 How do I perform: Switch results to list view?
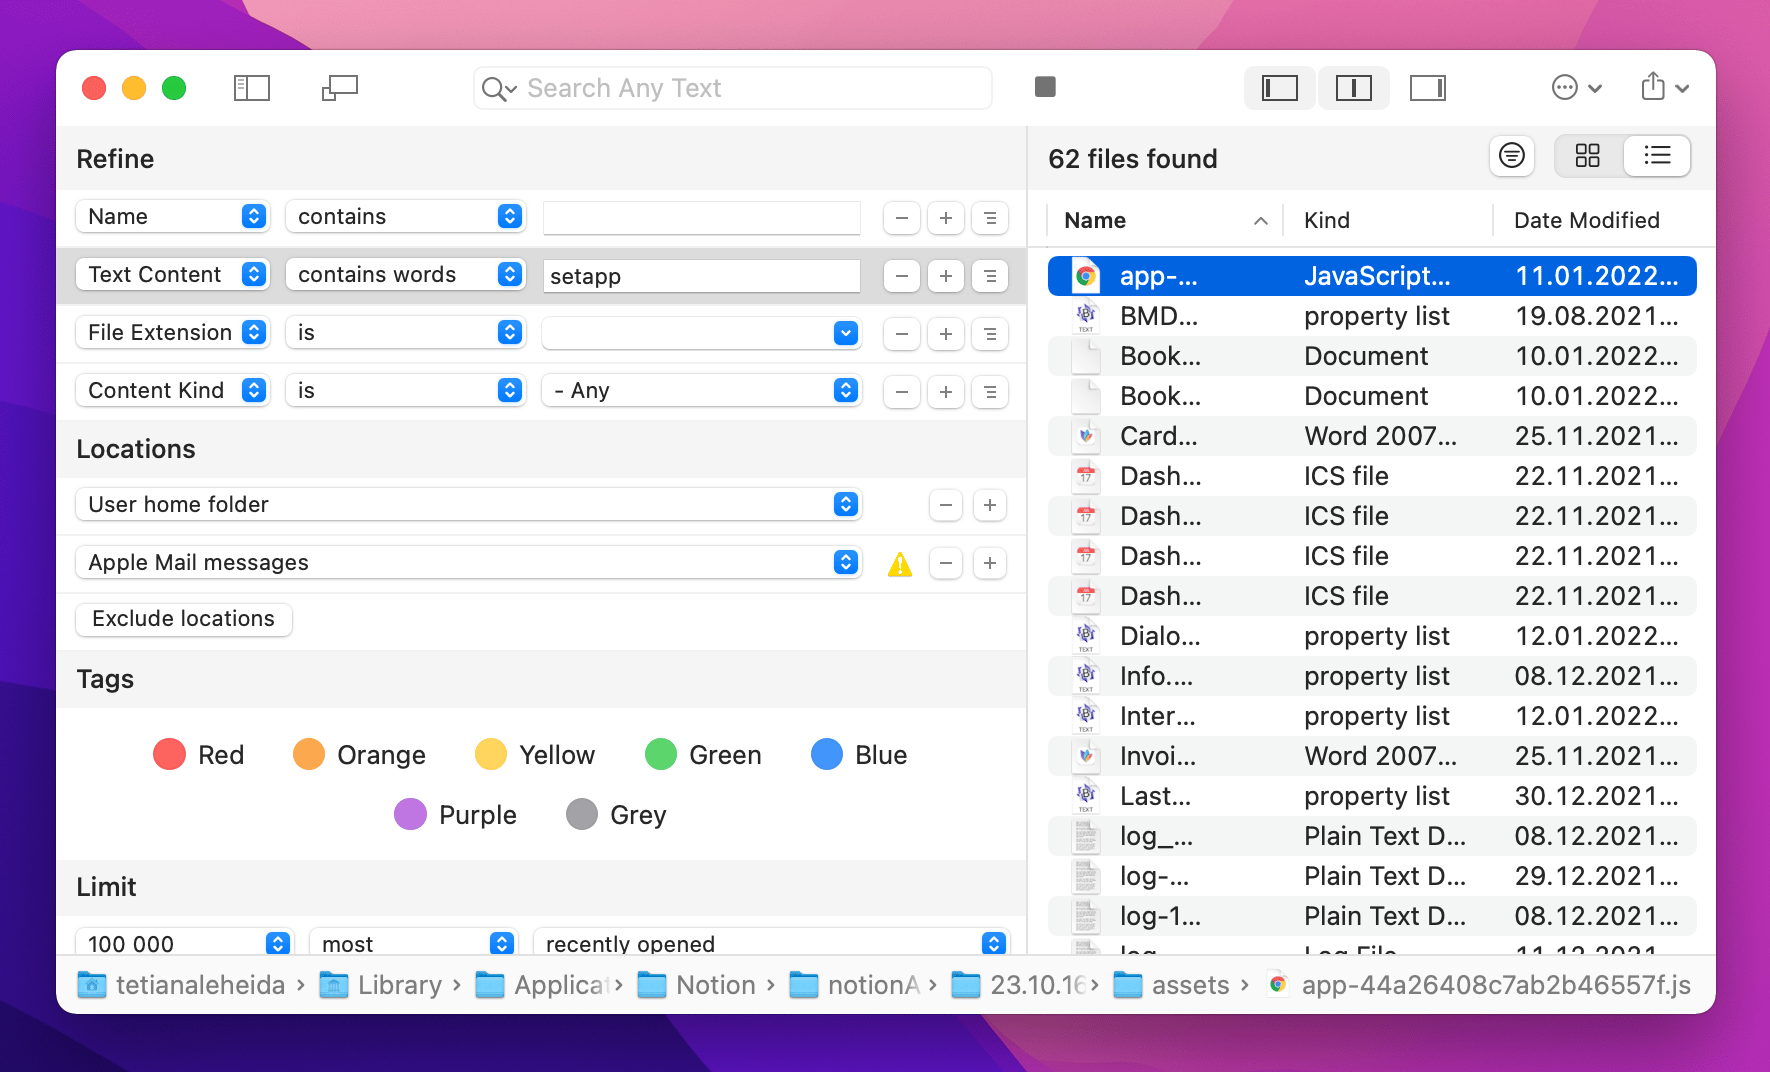[1657, 156]
